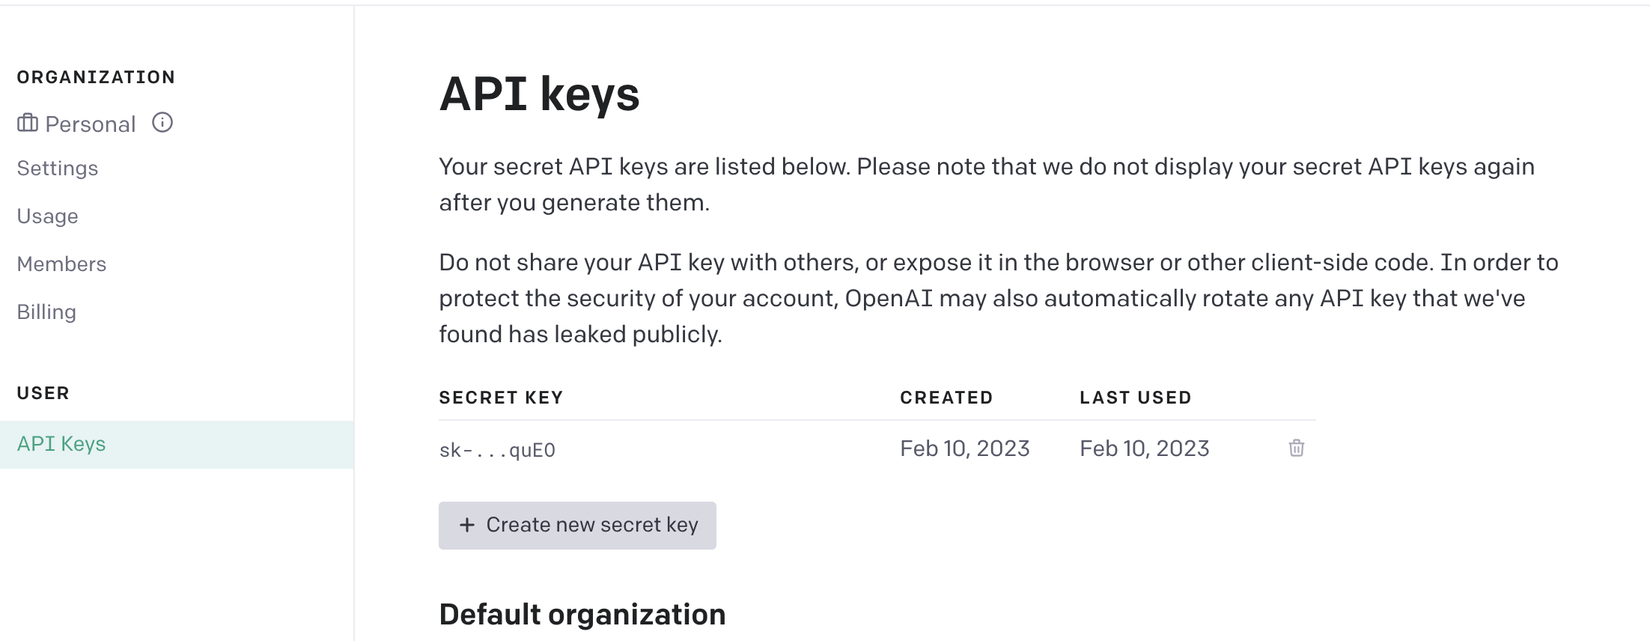Click the SECRET KEY column header

click(501, 398)
